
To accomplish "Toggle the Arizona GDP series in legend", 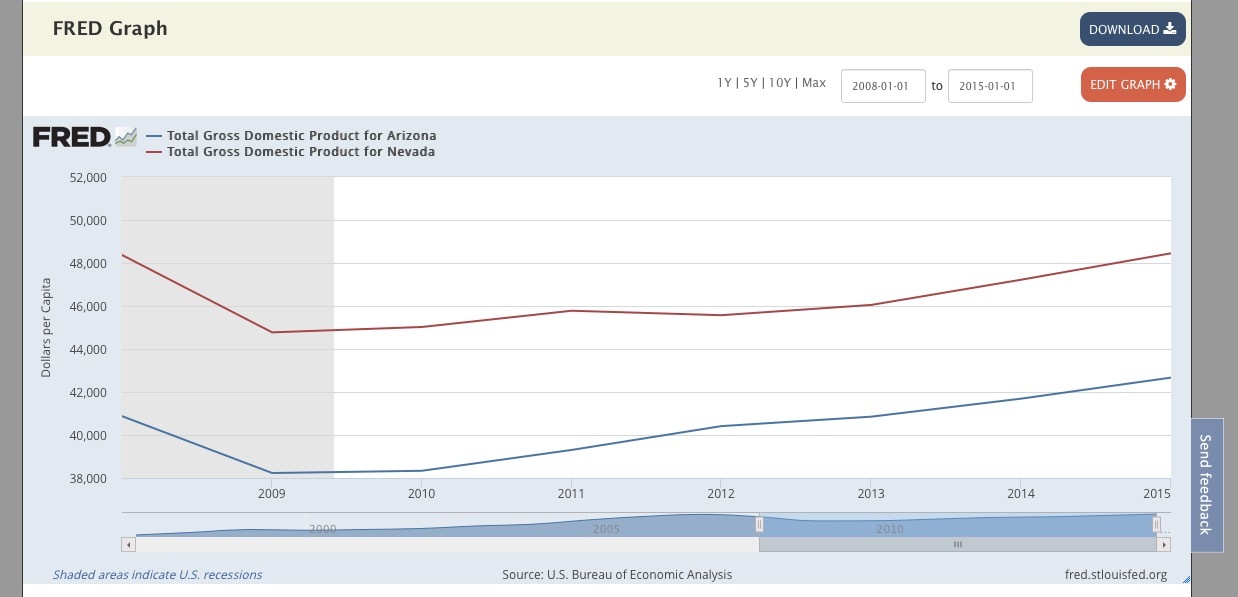I will [300, 136].
